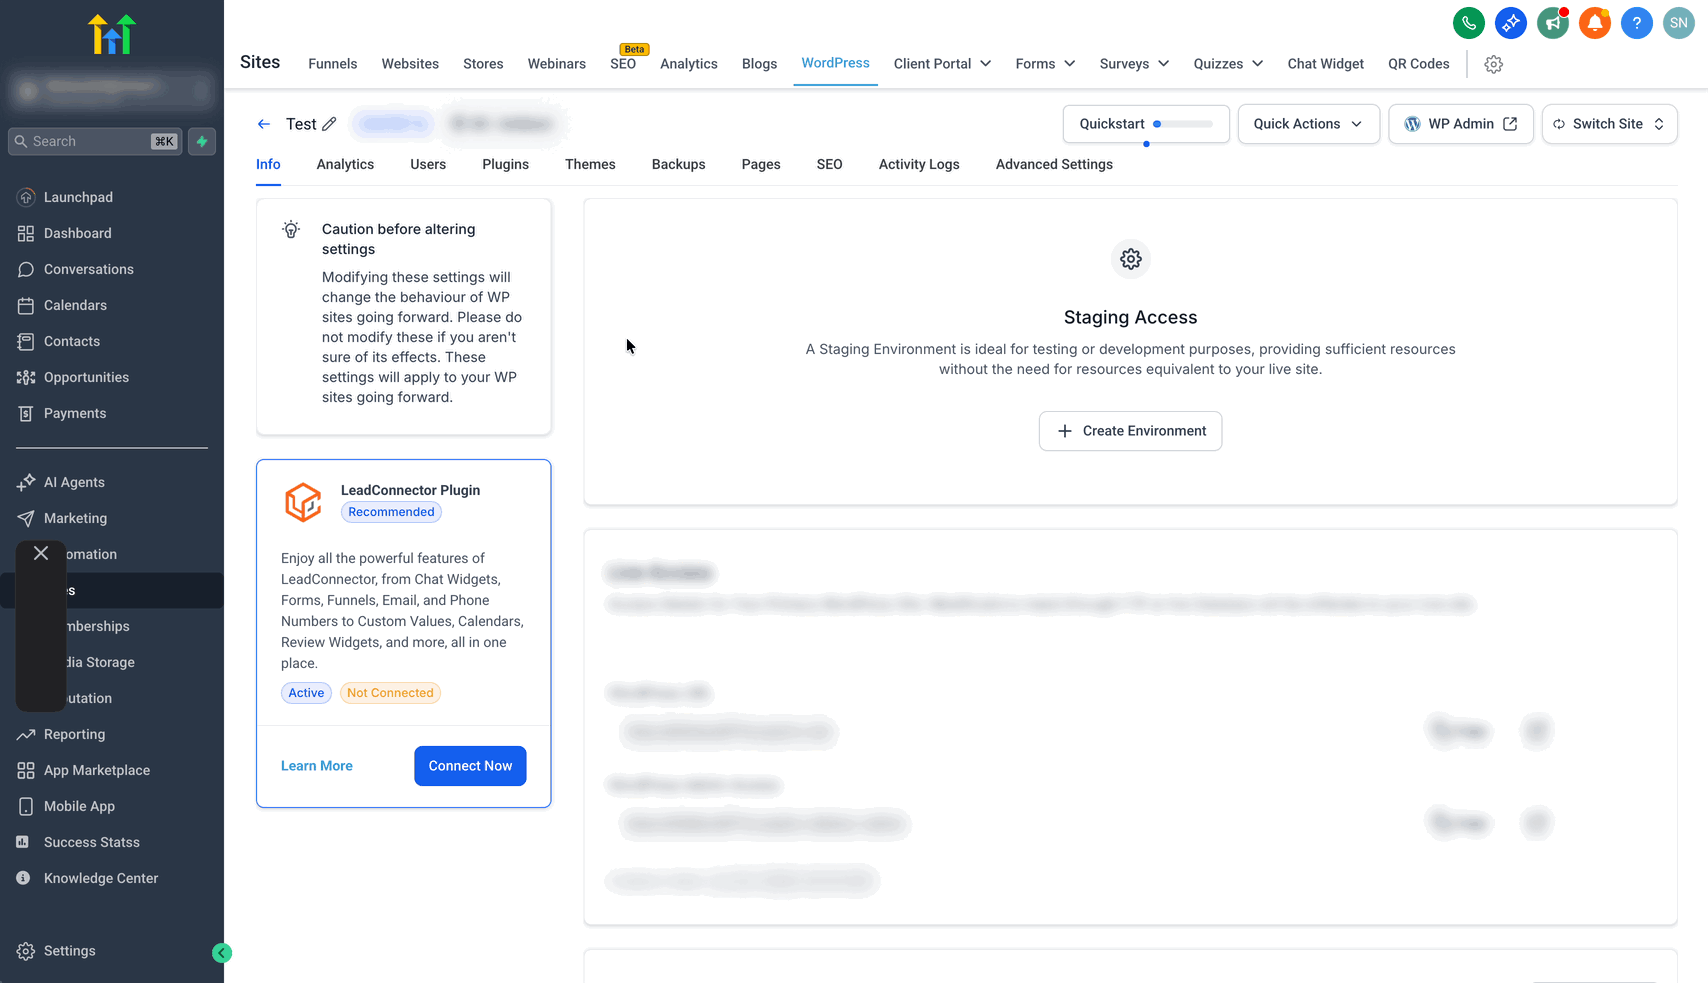
Task: Expand the Forms dropdown menu
Action: click(x=1045, y=64)
